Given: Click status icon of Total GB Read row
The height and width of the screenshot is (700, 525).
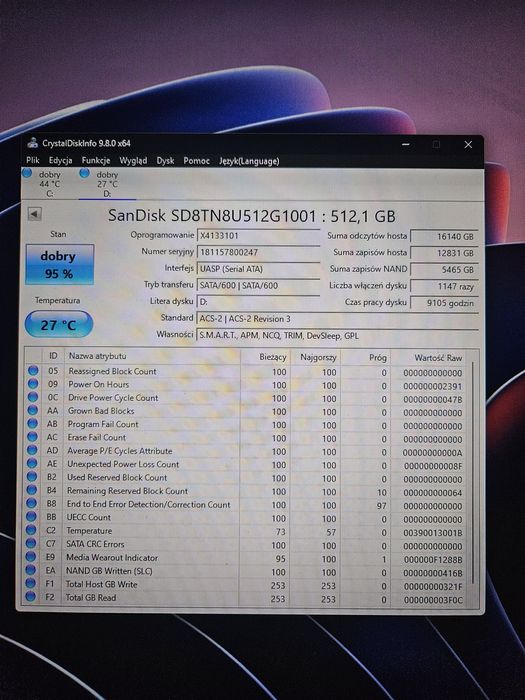Looking at the screenshot, I should pos(30,596).
